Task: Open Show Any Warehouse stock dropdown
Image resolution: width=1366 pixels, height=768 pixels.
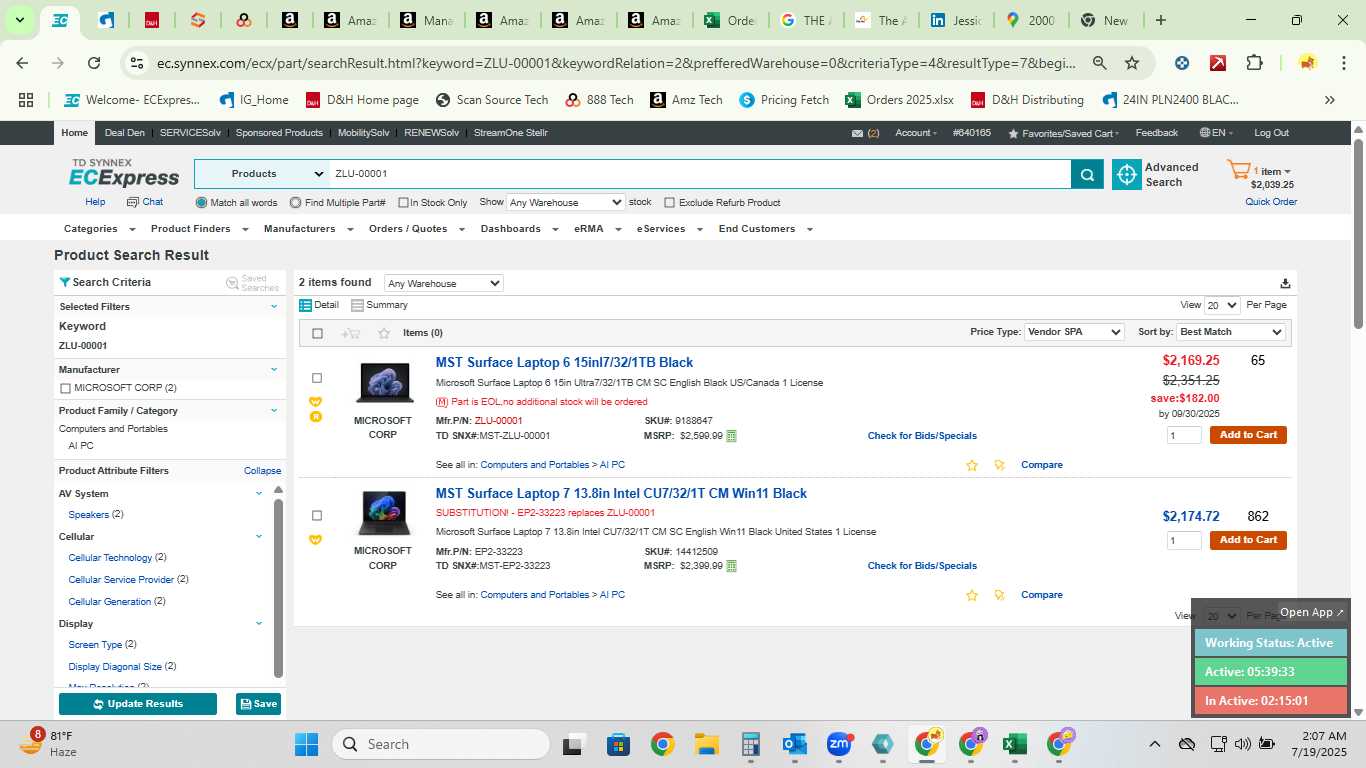Action: [566, 202]
